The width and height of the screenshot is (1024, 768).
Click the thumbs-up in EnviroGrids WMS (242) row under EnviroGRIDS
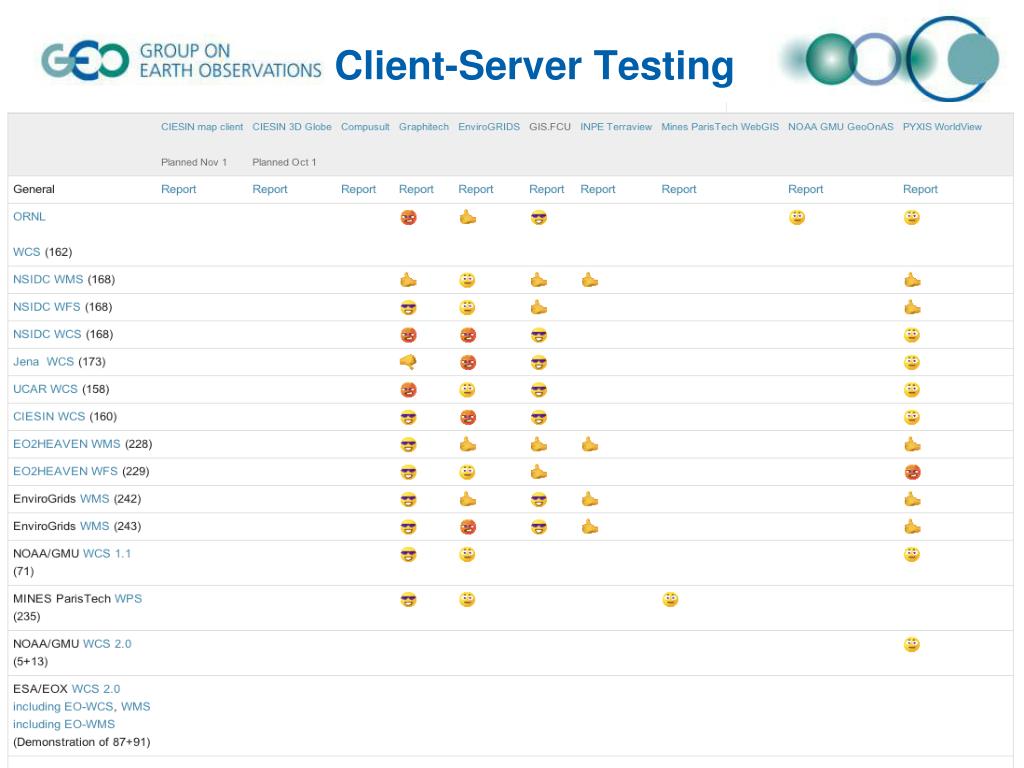468,500
